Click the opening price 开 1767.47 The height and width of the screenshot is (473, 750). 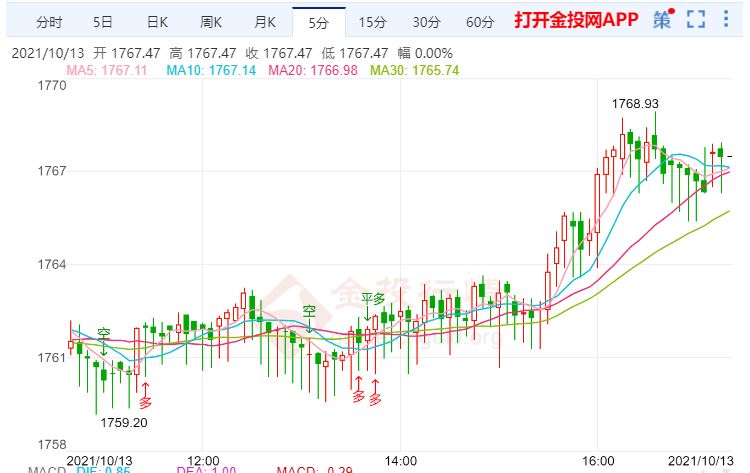click(x=126, y=53)
